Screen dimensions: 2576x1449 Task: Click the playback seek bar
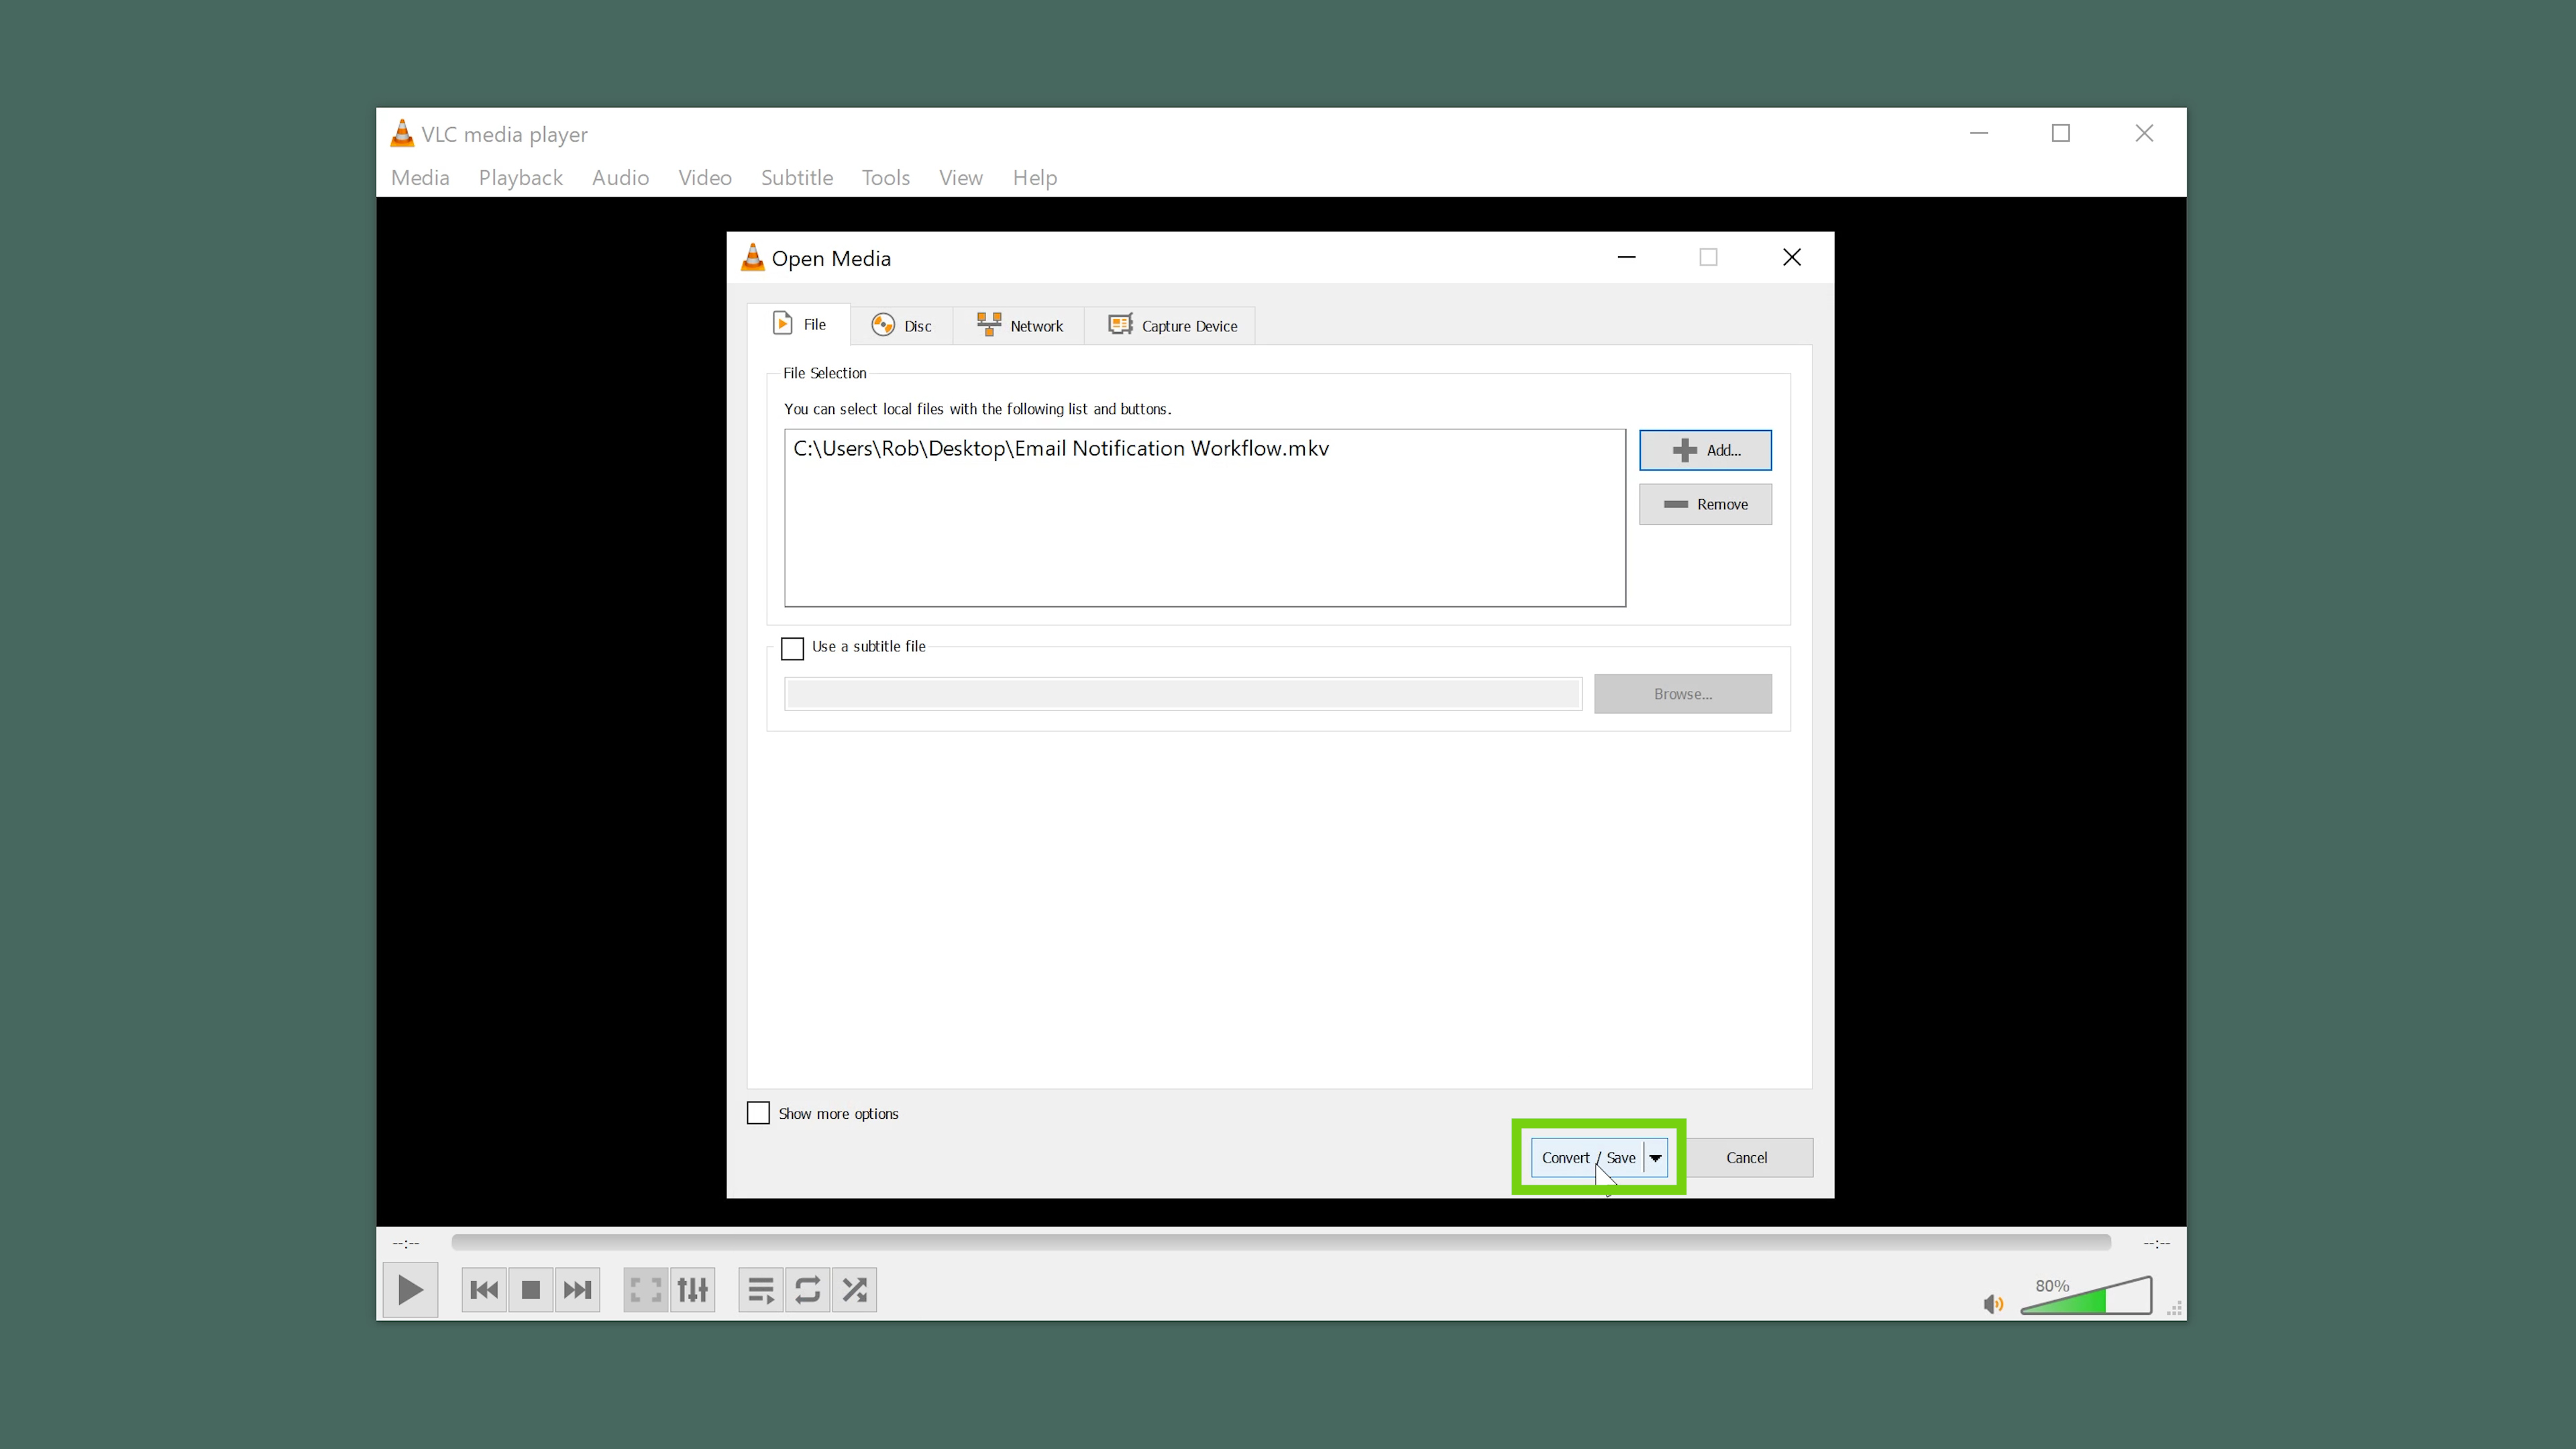[x=1281, y=1242]
